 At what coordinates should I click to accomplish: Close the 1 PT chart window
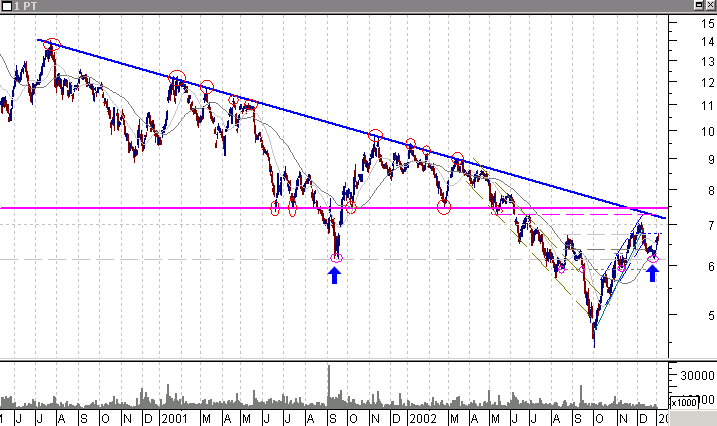tap(710, 5)
